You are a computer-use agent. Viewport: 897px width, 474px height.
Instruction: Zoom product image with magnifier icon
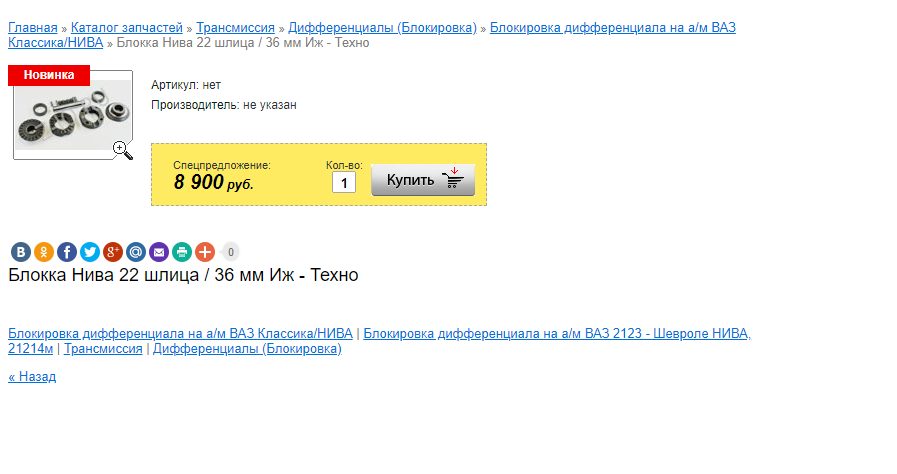(x=122, y=150)
